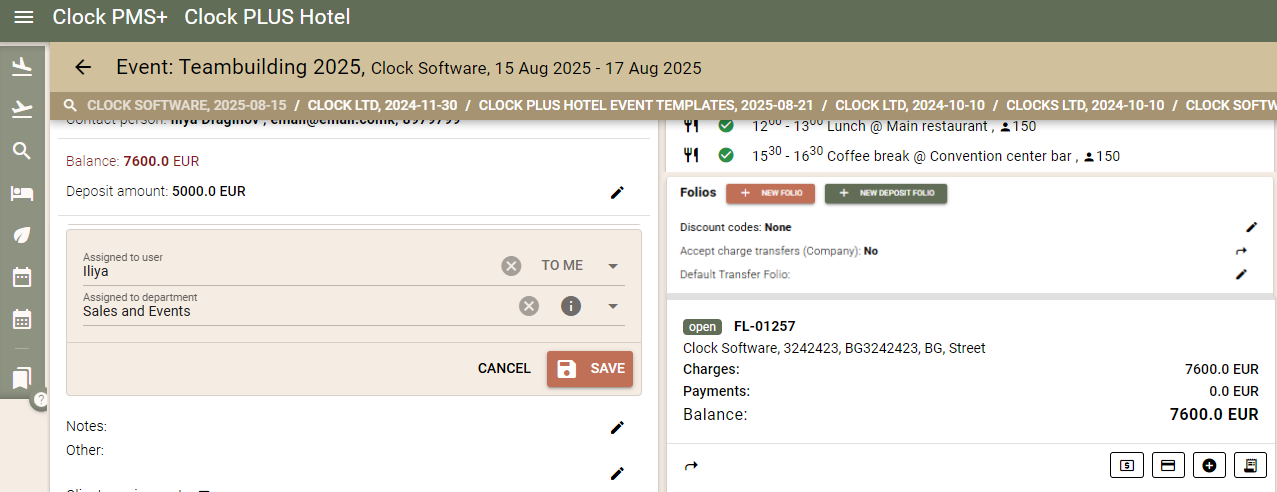The height and width of the screenshot is (492, 1277).
Task: Open CLOCK LTD, 2024-11-30 history link
Action: tap(382, 105)
